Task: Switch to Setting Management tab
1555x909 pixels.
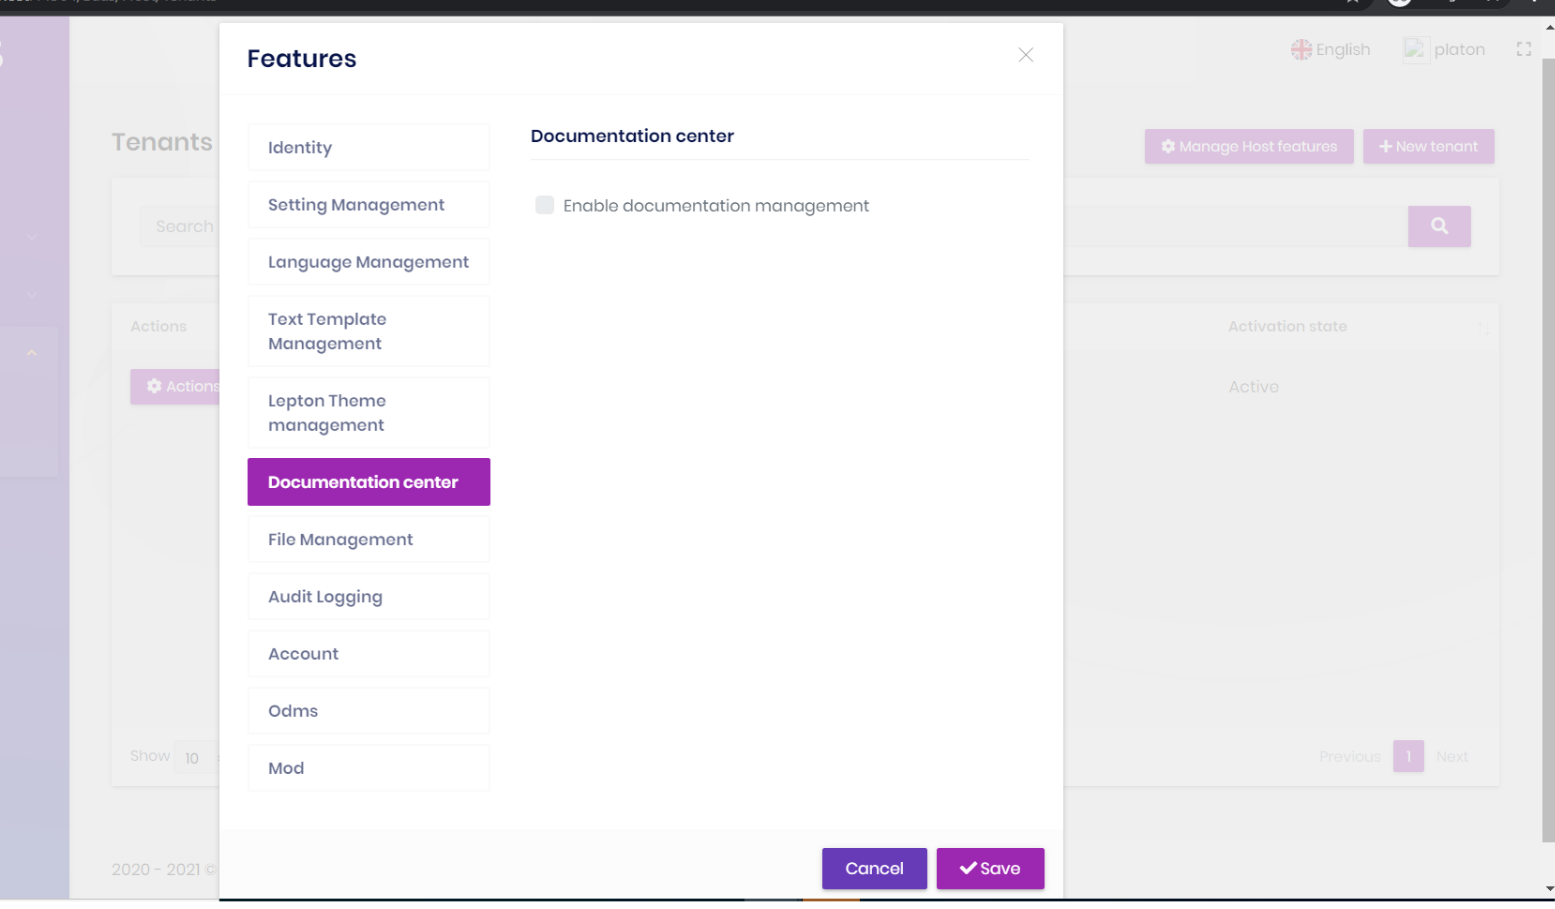Action: point(369,204)
